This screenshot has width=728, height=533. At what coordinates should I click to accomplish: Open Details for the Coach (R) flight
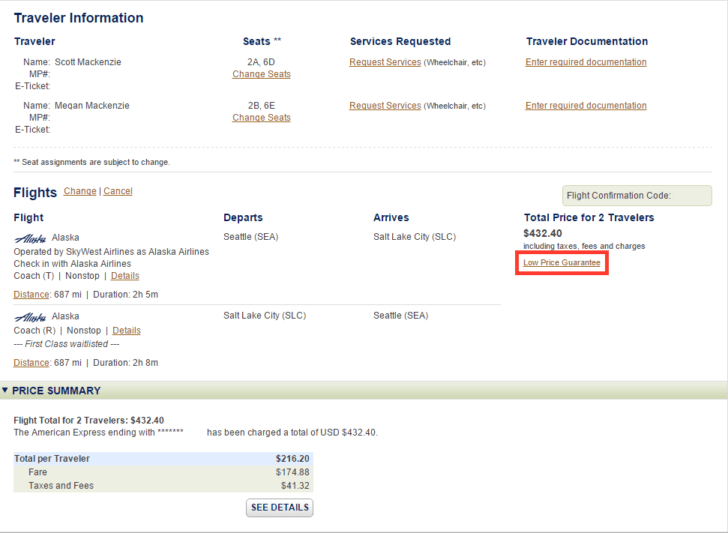point(126,331)
